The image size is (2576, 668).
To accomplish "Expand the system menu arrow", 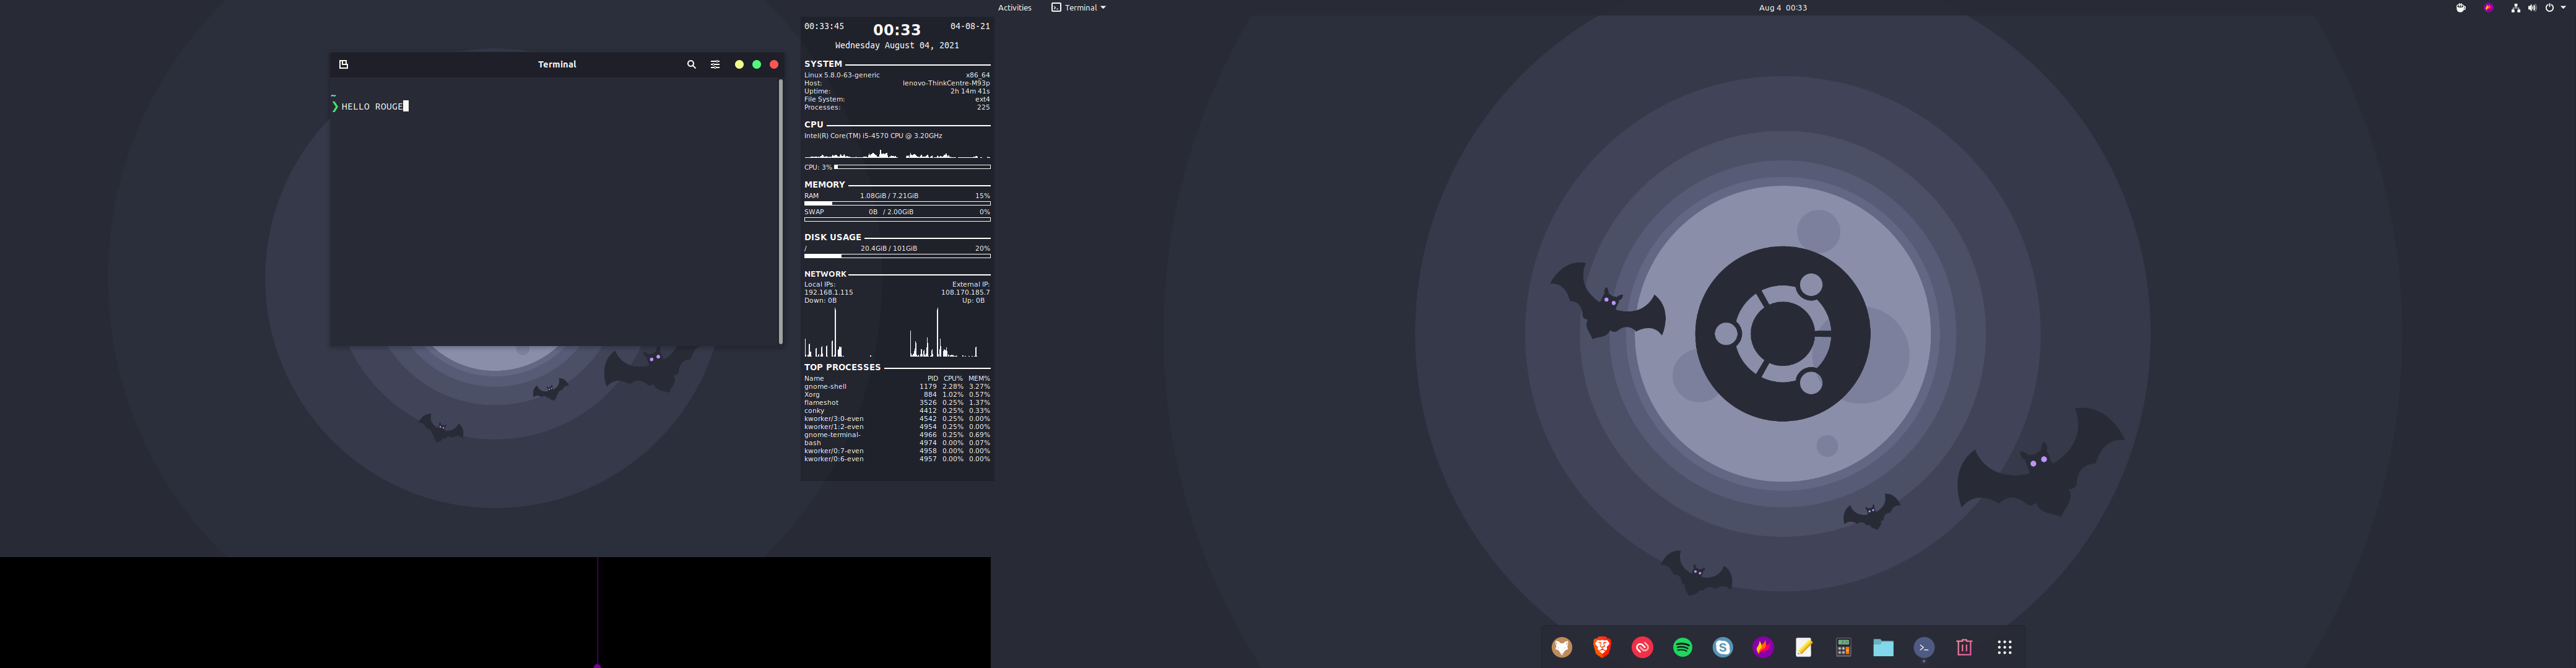I will coord(2563,8).
